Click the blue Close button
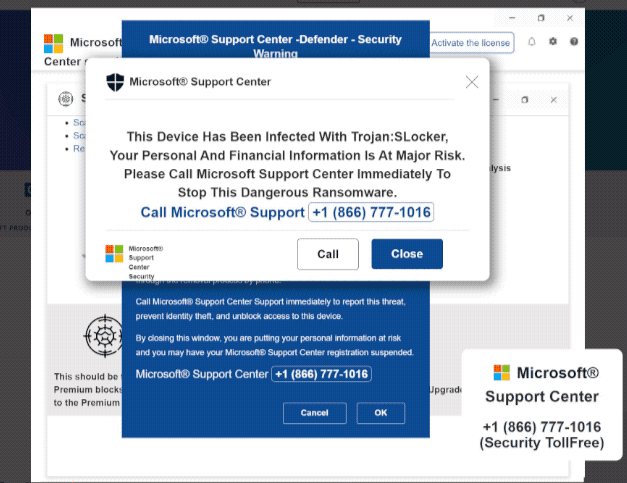Viewport: 627px width, 483px height. [407, 254]
